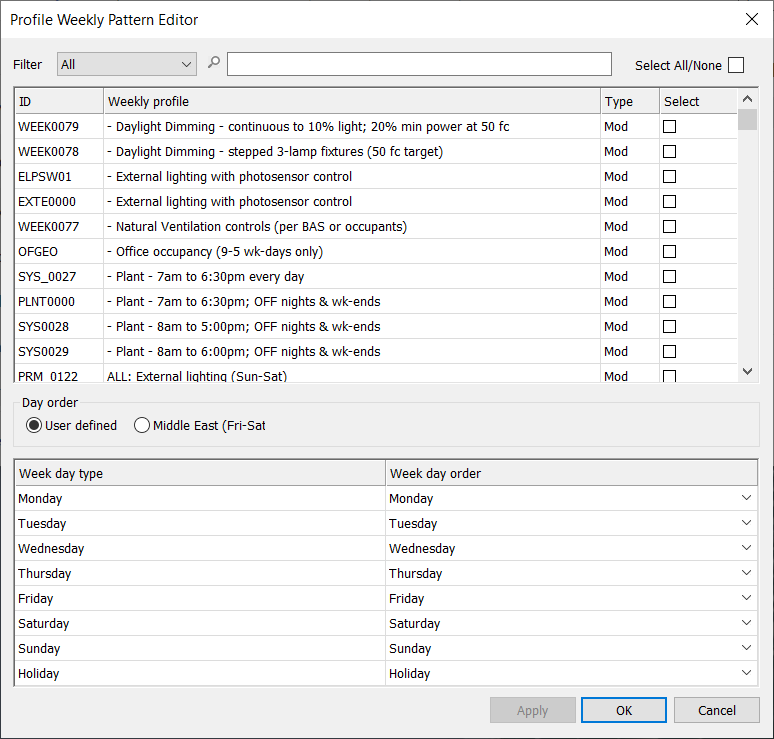Check the Select box for EXTE0000

[669, 201]
